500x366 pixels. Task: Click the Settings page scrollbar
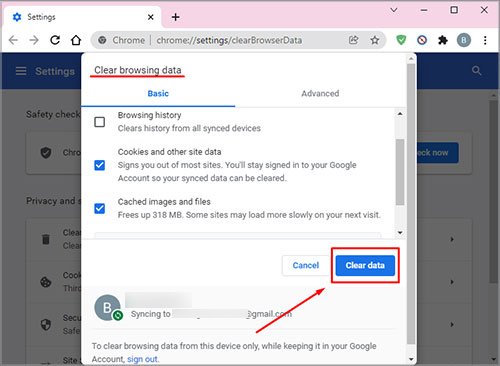point(493,192)
